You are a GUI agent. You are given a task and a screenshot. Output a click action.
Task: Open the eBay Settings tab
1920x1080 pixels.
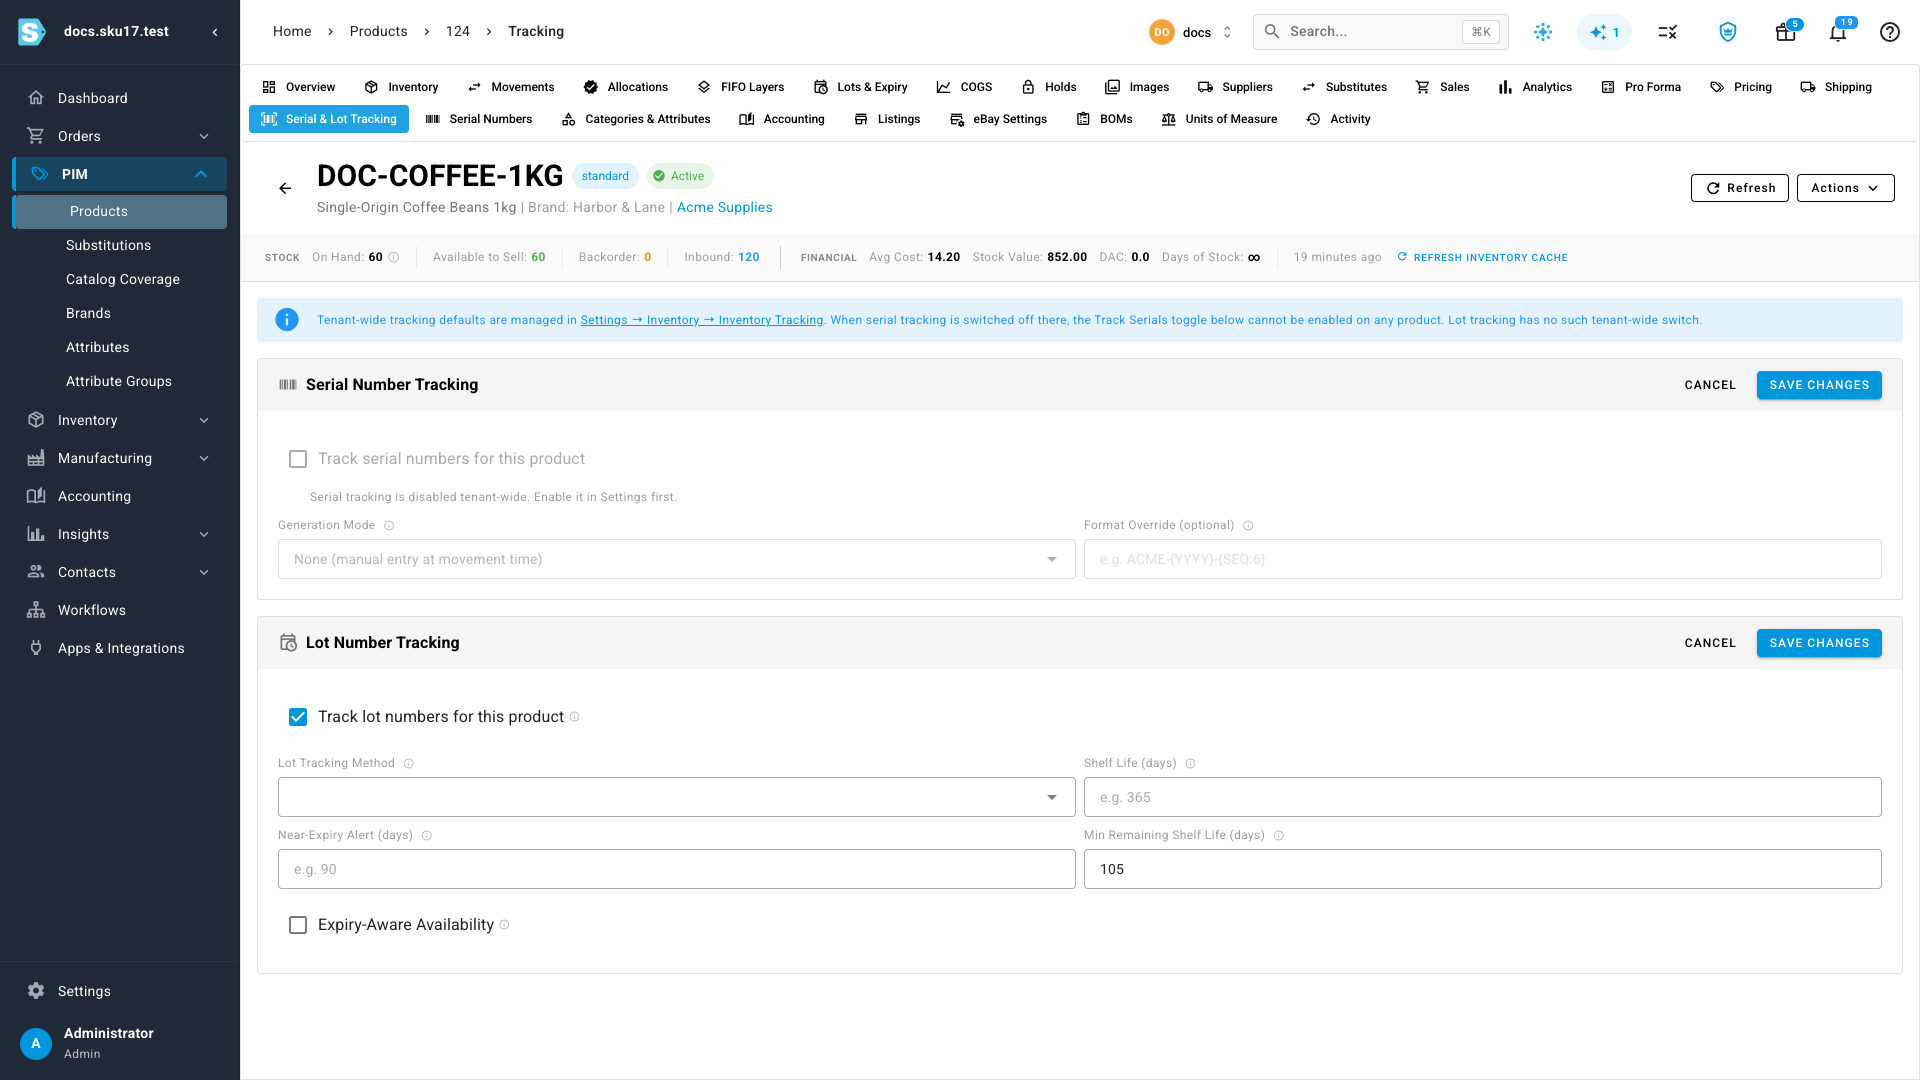click(998, 119)
